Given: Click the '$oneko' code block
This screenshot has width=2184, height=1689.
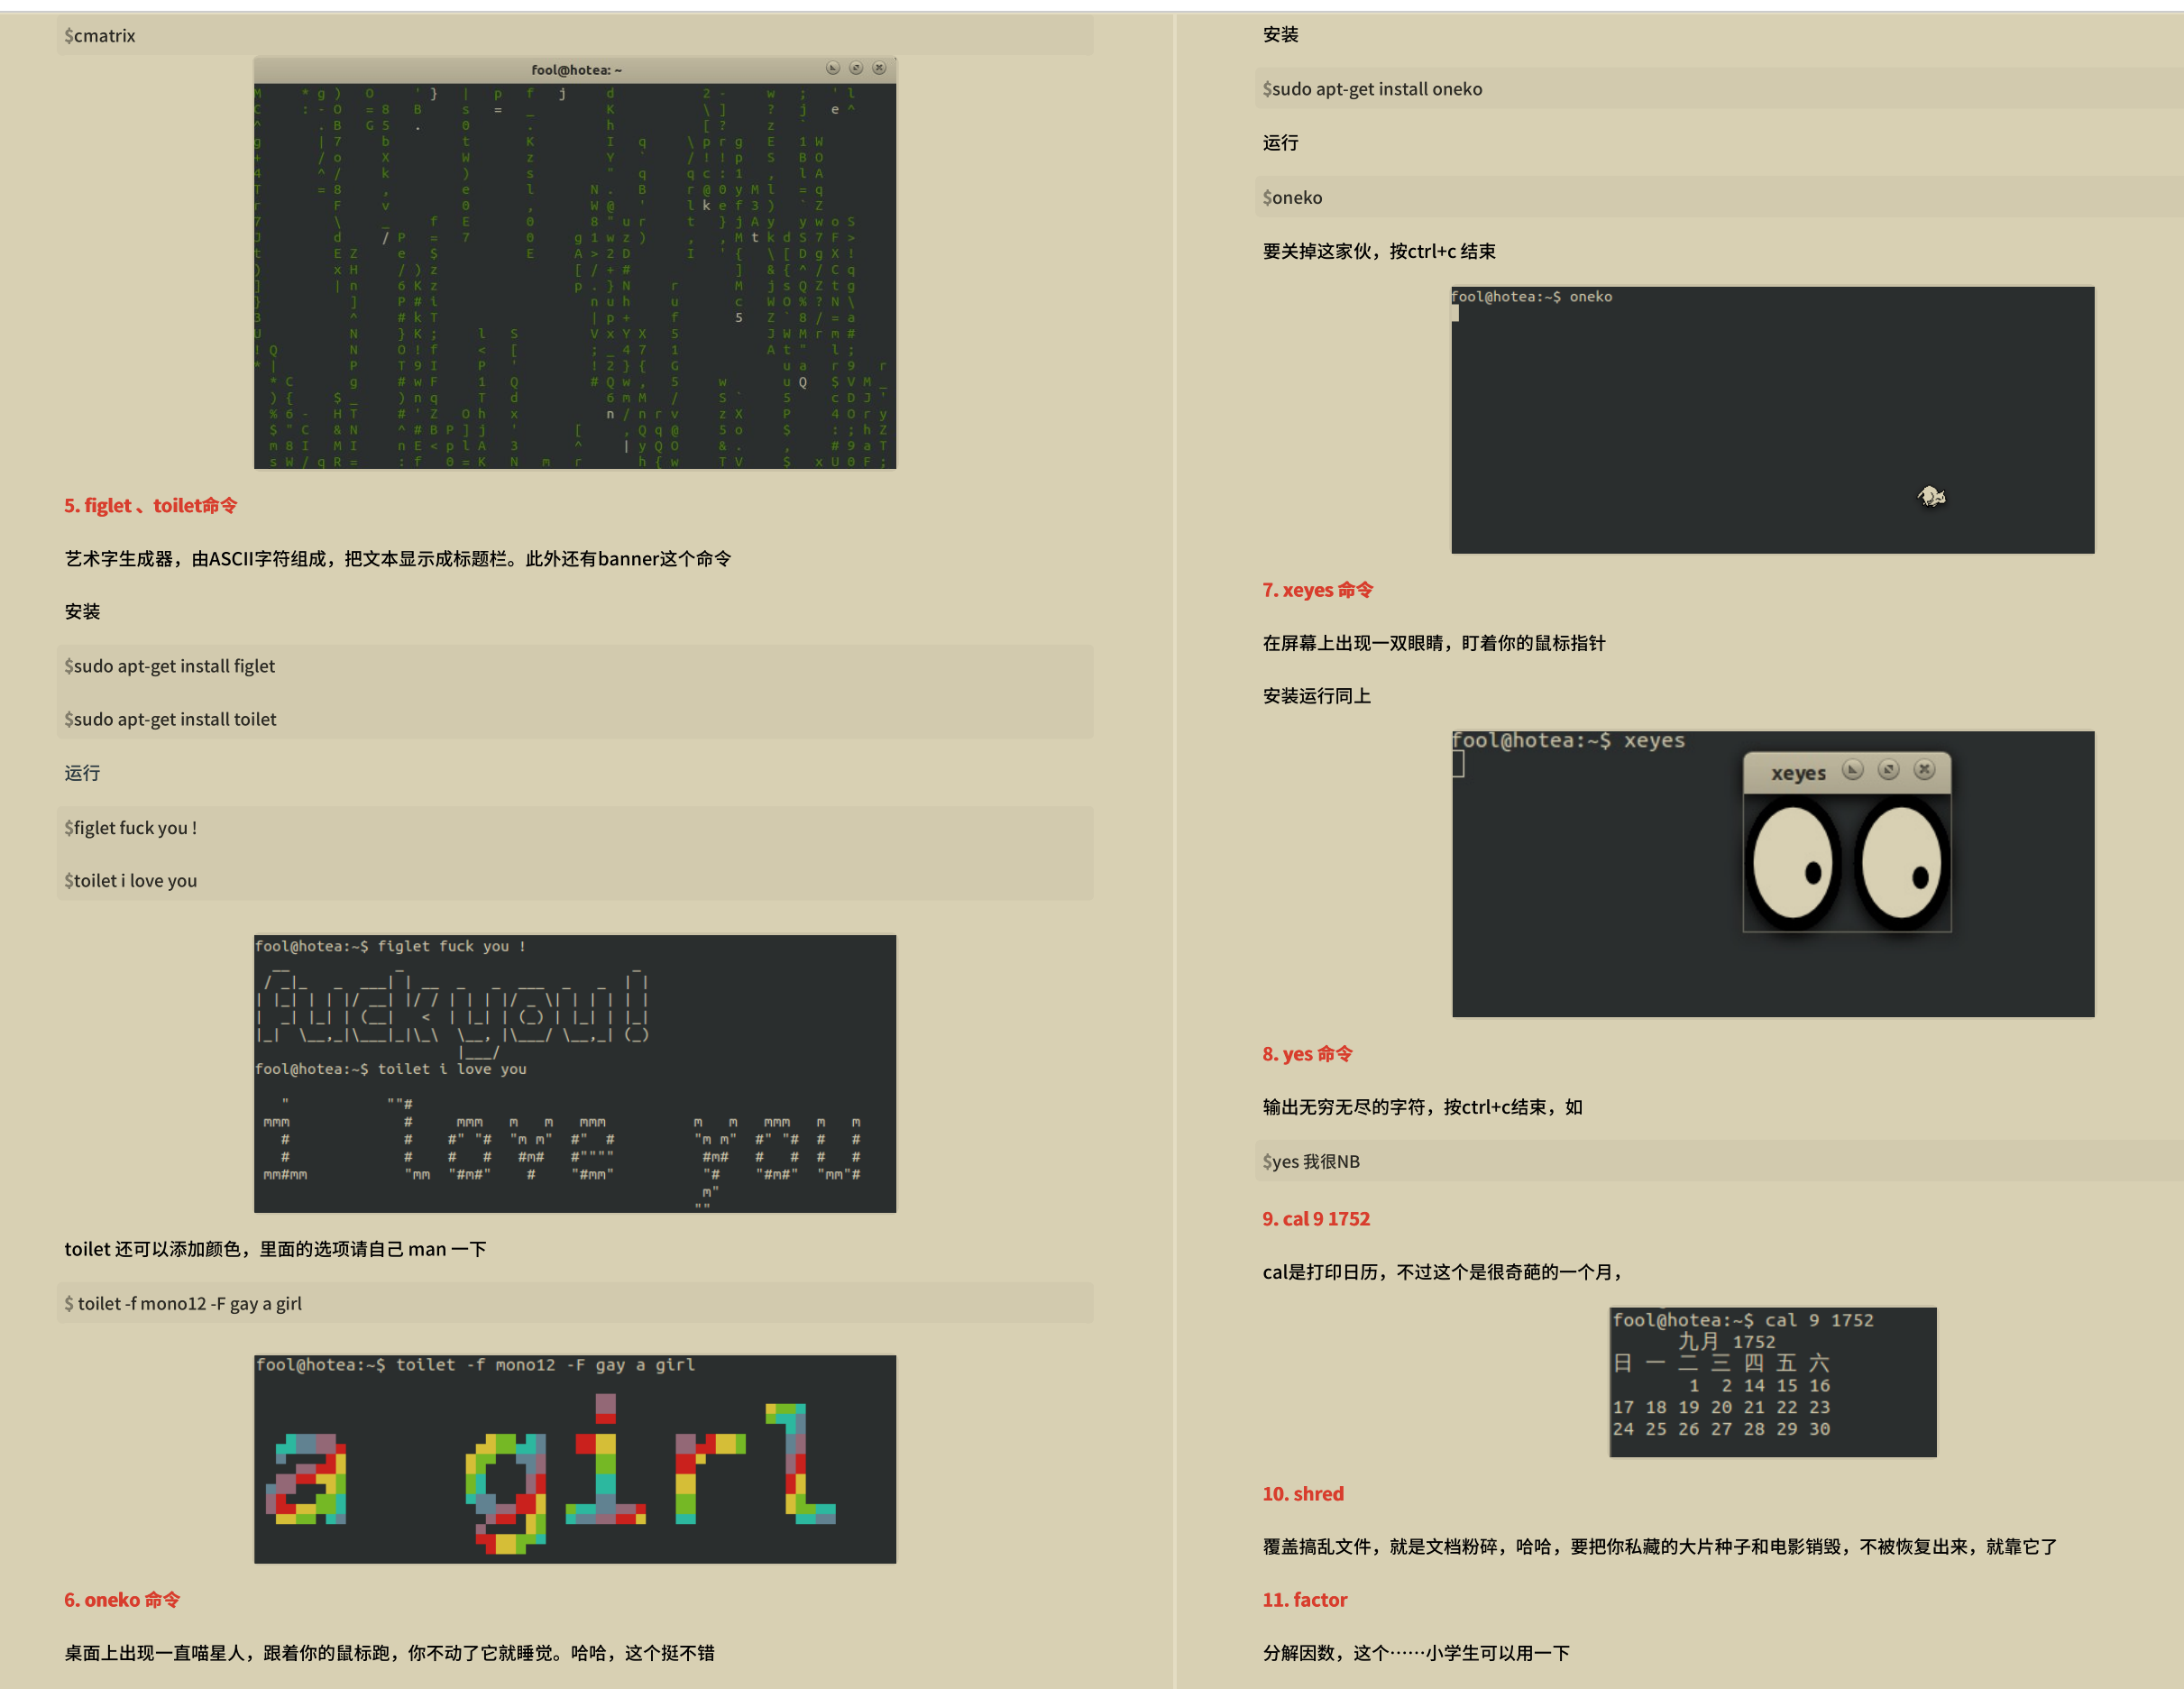Looking at the screenshot, I should [x=1719, y=197].
